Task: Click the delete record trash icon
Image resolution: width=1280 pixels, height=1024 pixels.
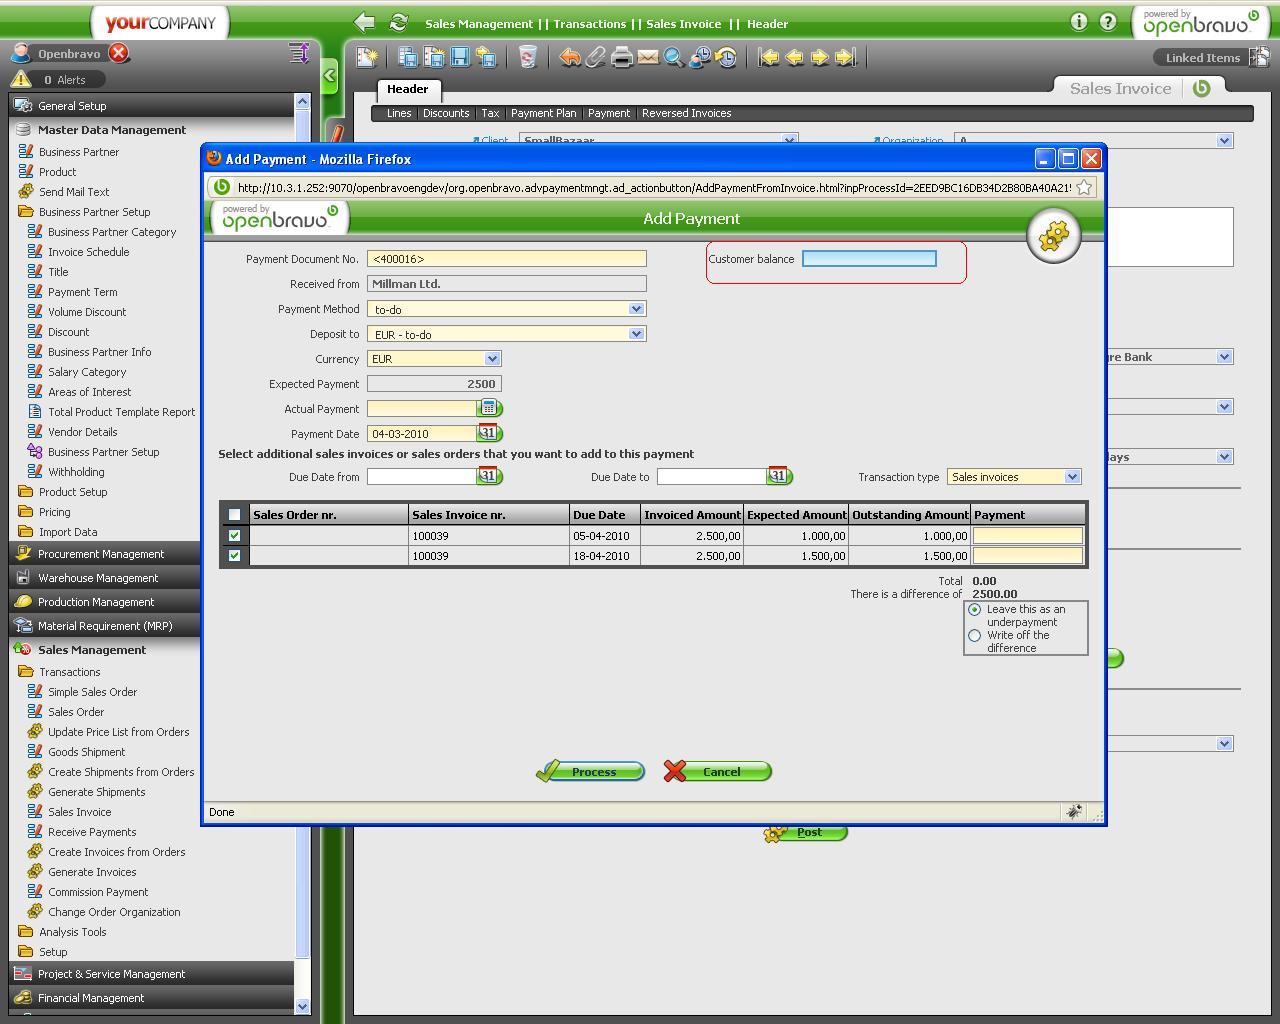Action: [528, 57]
